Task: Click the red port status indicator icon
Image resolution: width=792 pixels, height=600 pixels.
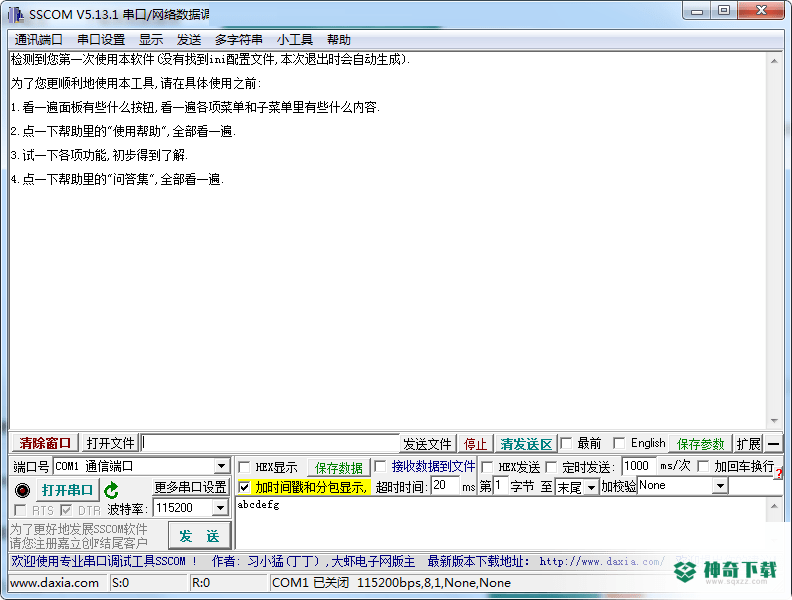Action: [22, 490]
